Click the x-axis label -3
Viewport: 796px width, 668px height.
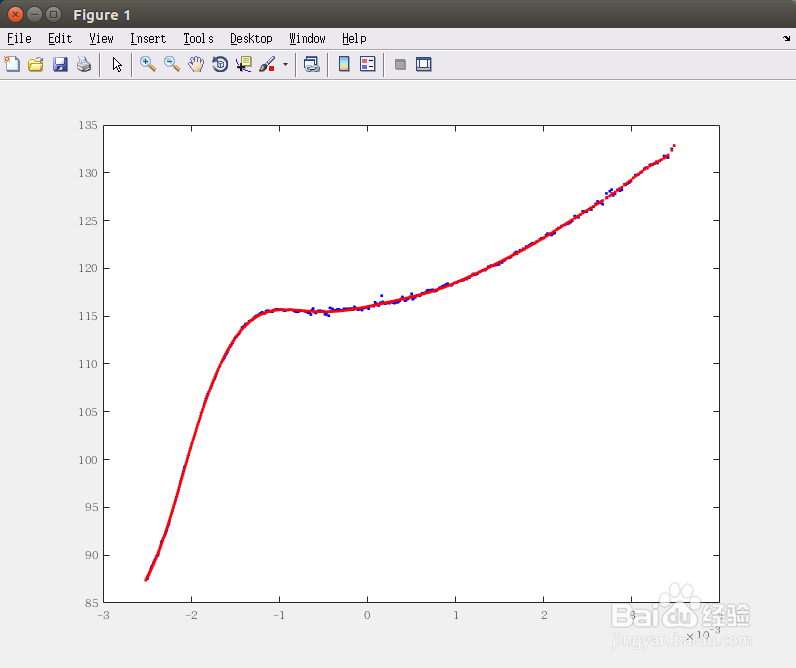point(103,615)
